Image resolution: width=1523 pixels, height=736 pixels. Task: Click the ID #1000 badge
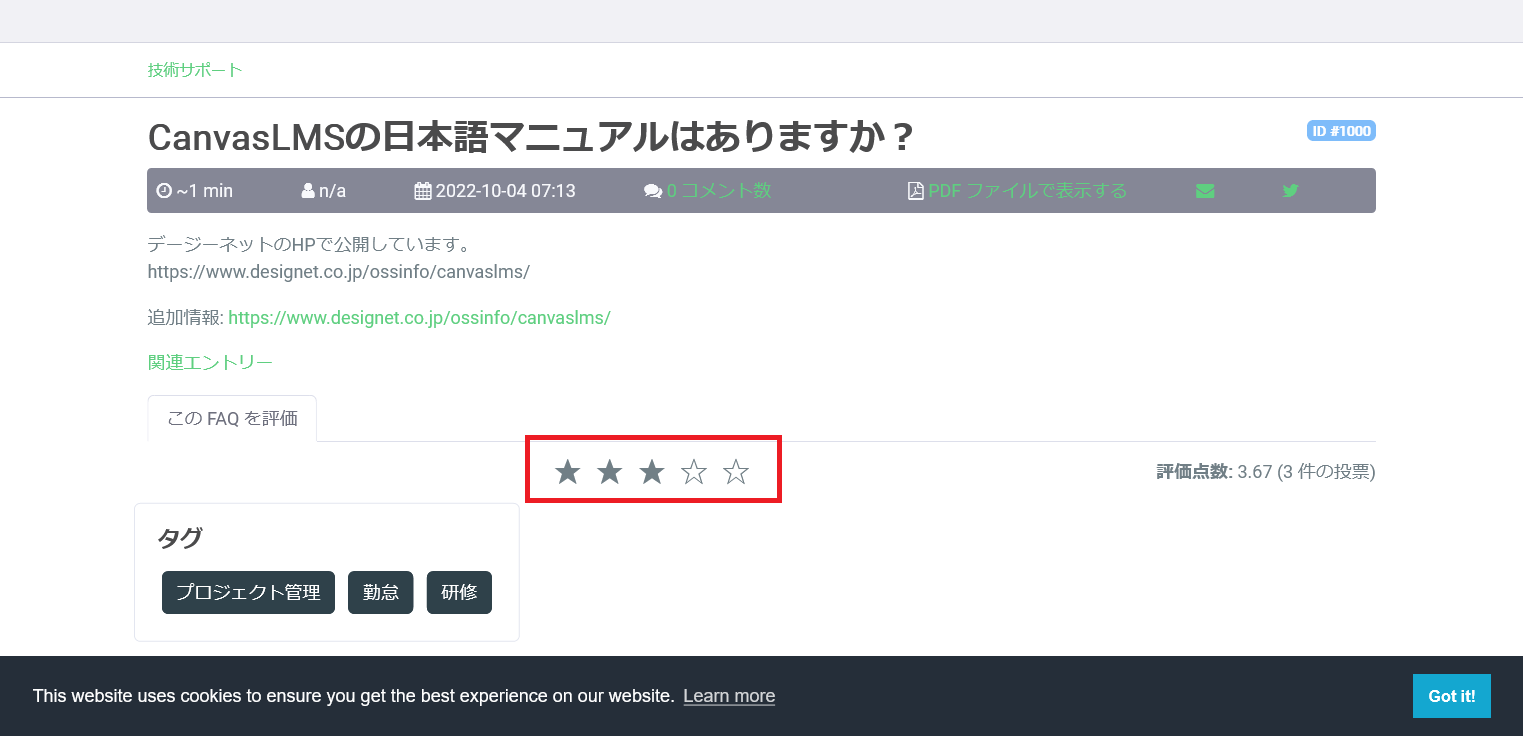tap(1341, 131)
